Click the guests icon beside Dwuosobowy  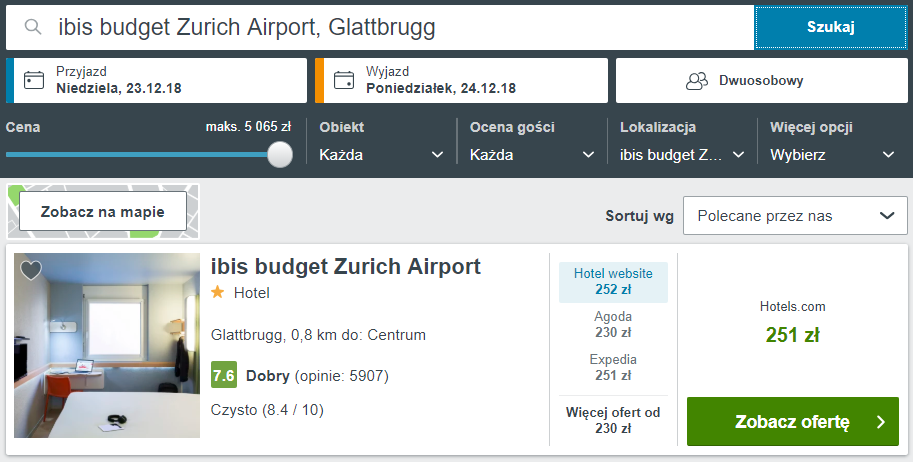click(x=697, y=81)
